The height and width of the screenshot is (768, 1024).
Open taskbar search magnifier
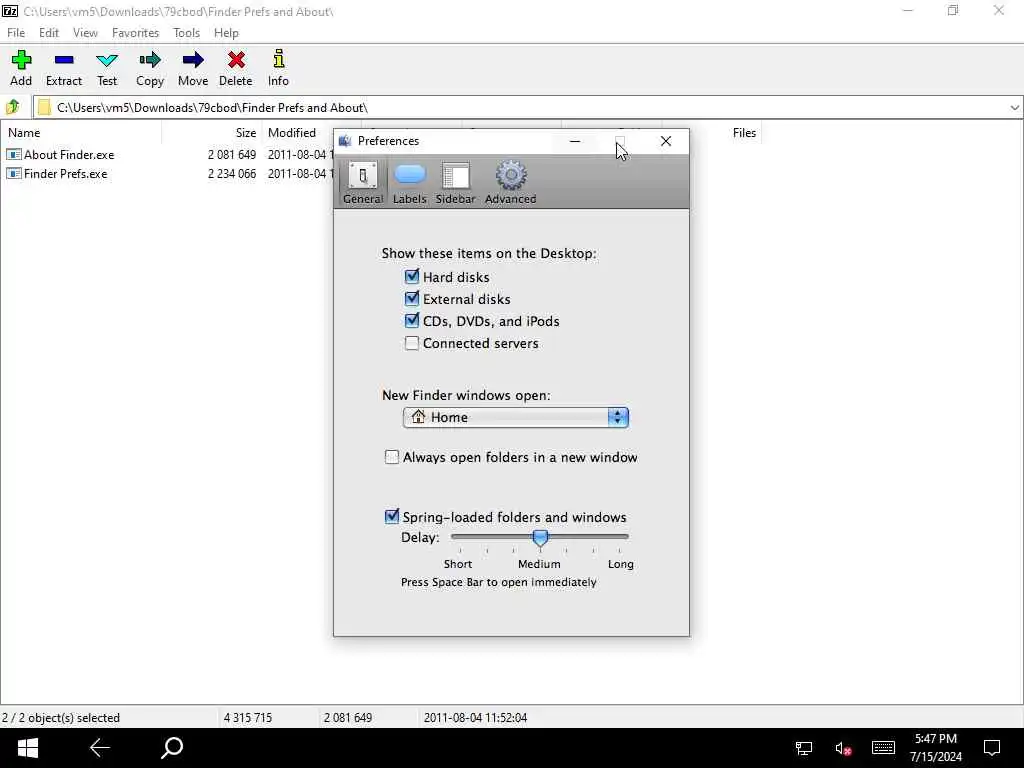pyautogui.click(x=172, y=748)
